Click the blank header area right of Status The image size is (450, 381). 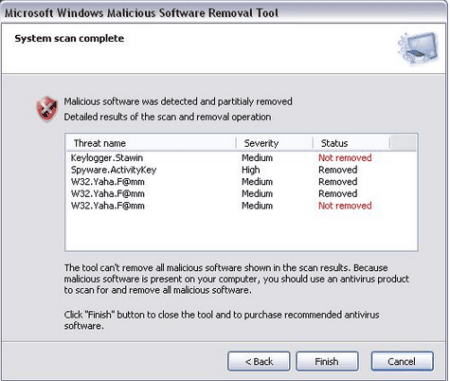[x=403, y=143]
